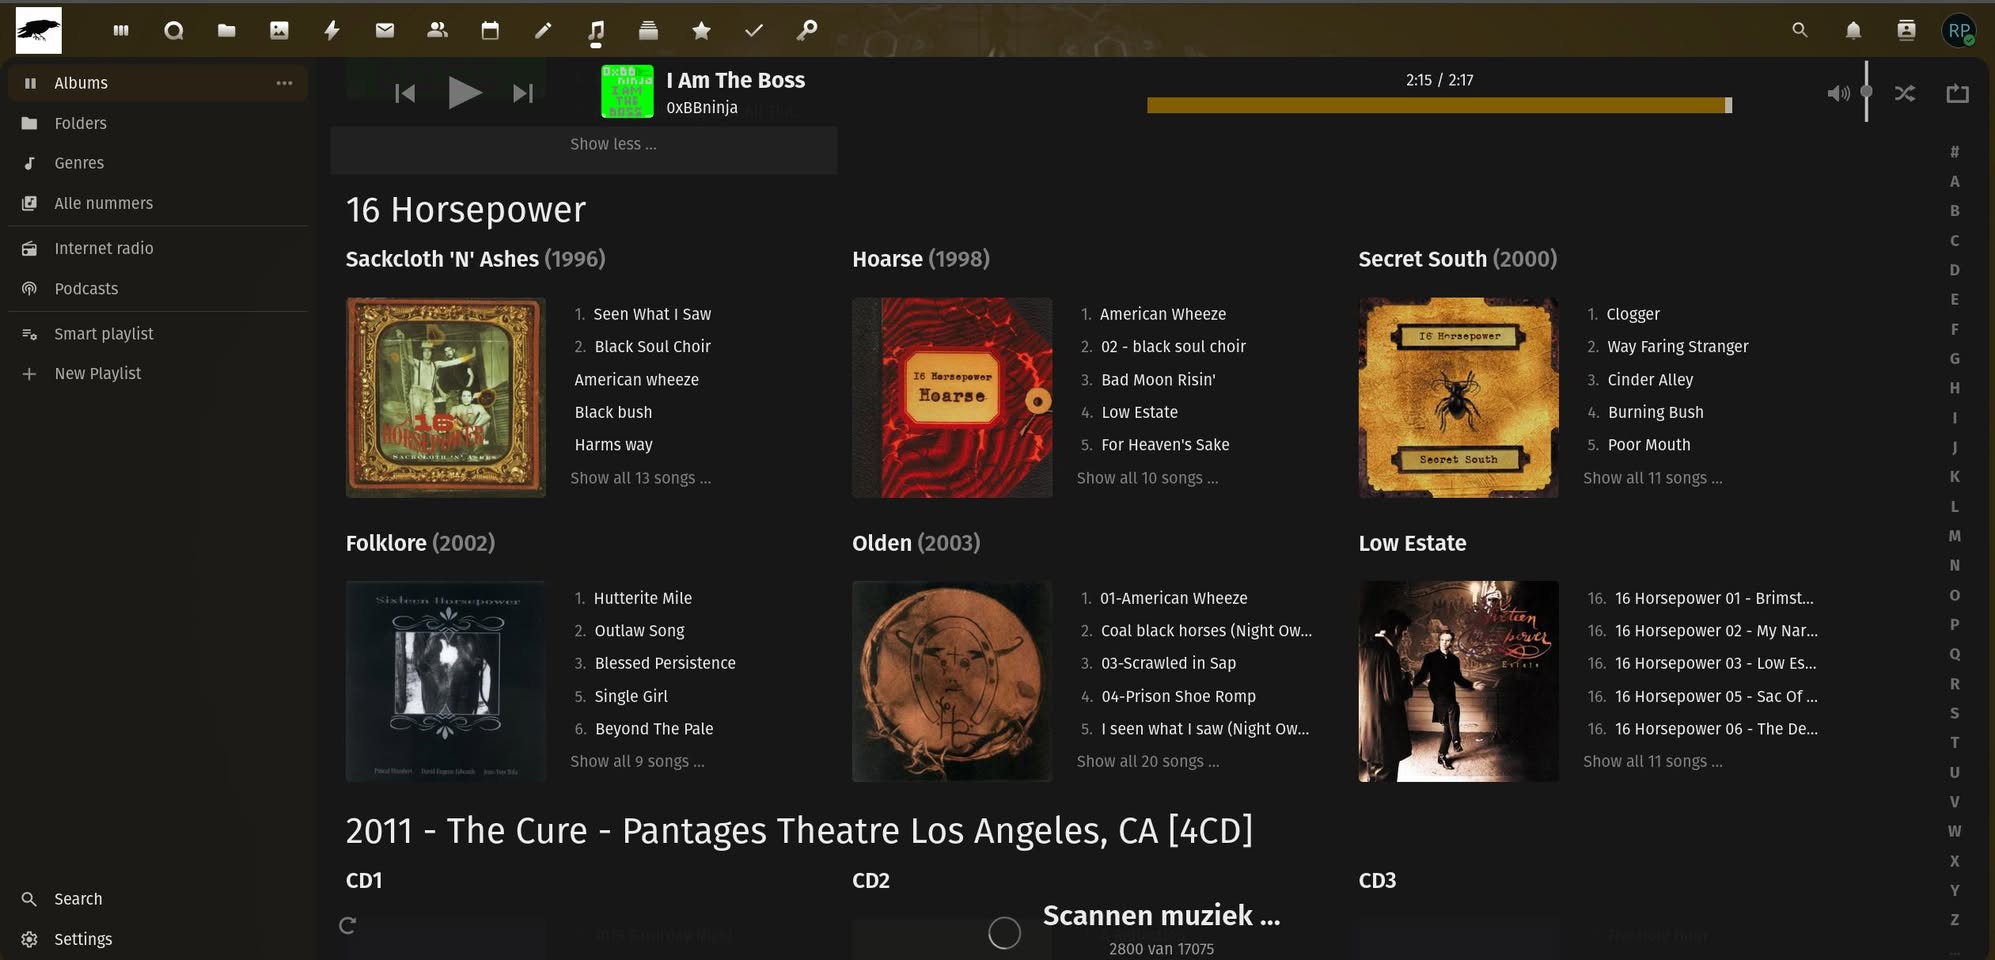
Task: Play track Seen What I Saw
Action: pyautogui.click(x=652, y=314)
